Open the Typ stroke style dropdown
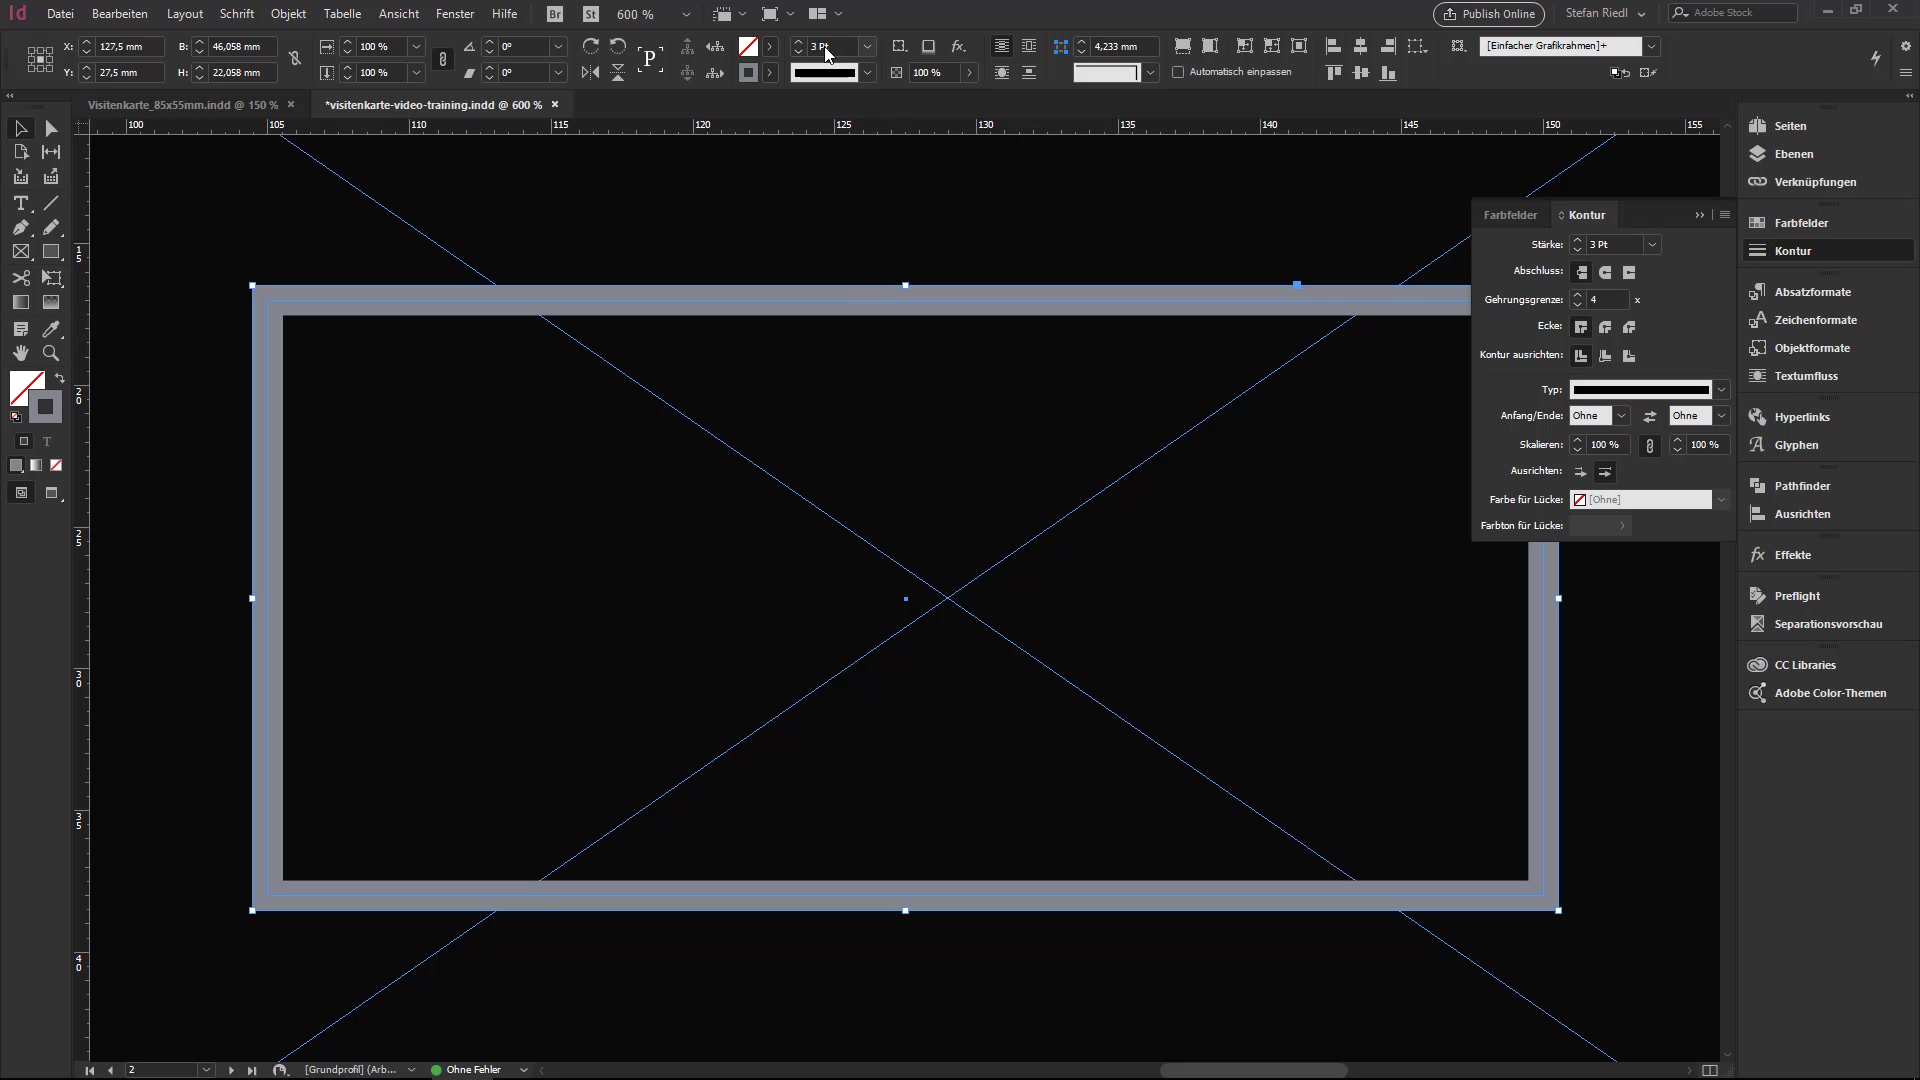 click(1721, 389)
